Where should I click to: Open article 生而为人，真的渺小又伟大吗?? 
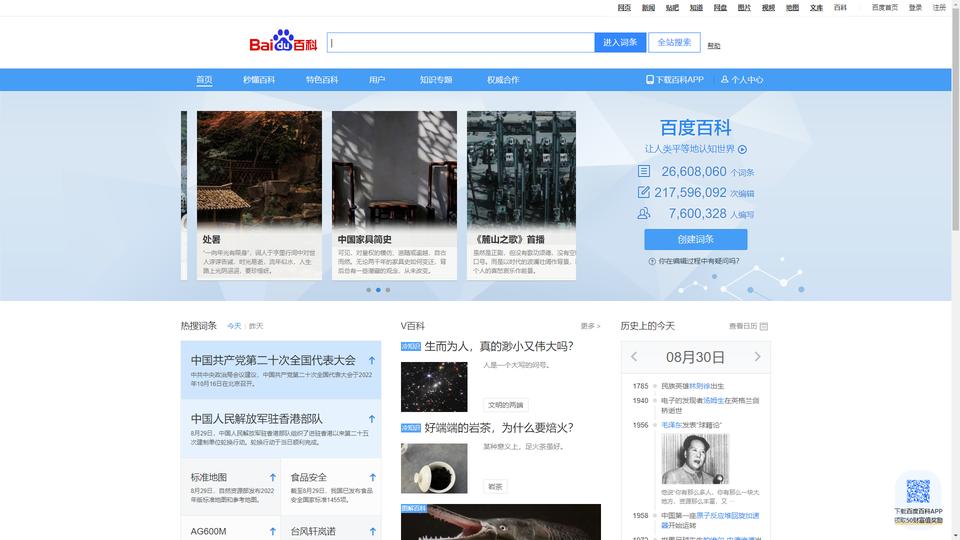pos(499,347)
